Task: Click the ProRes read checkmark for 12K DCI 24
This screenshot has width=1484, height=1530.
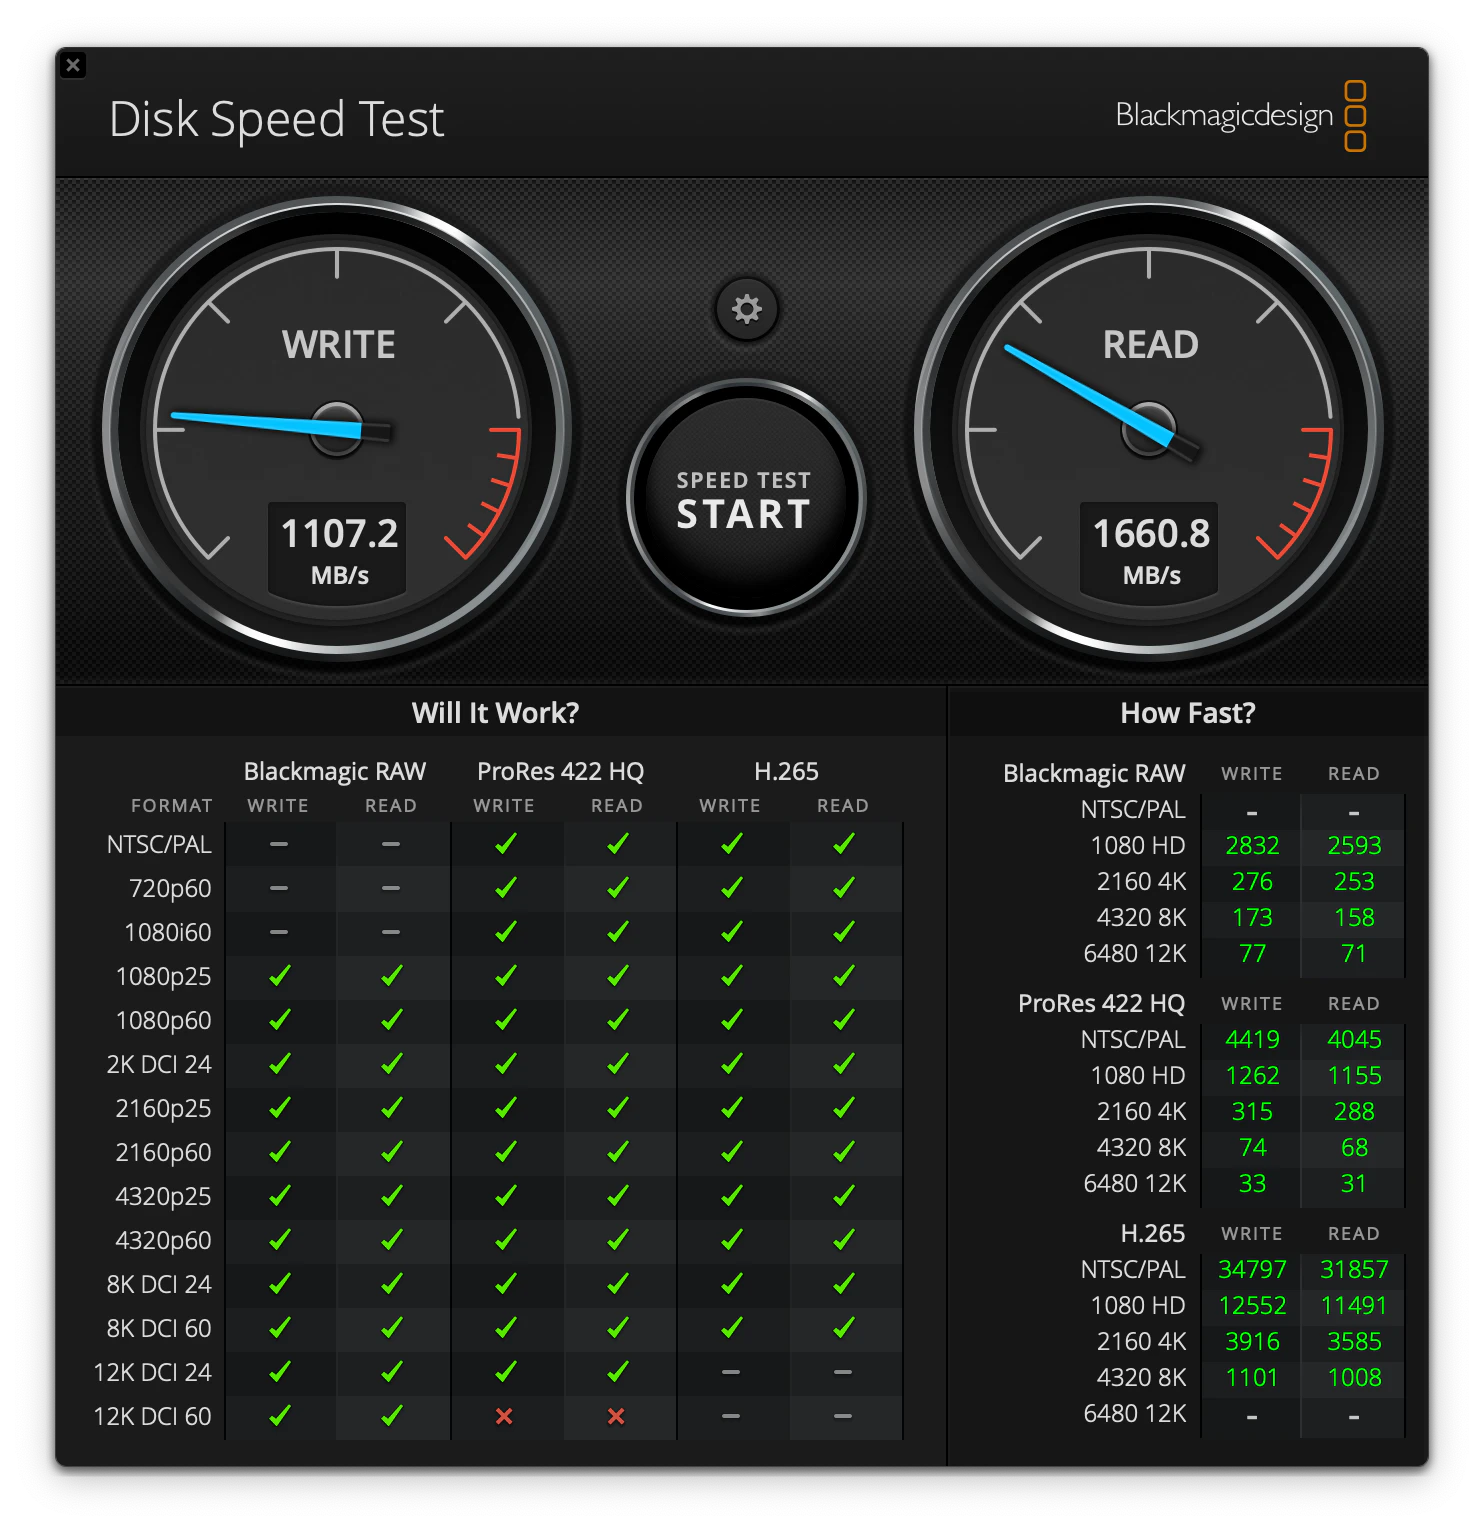Action: coord(618,1372)
